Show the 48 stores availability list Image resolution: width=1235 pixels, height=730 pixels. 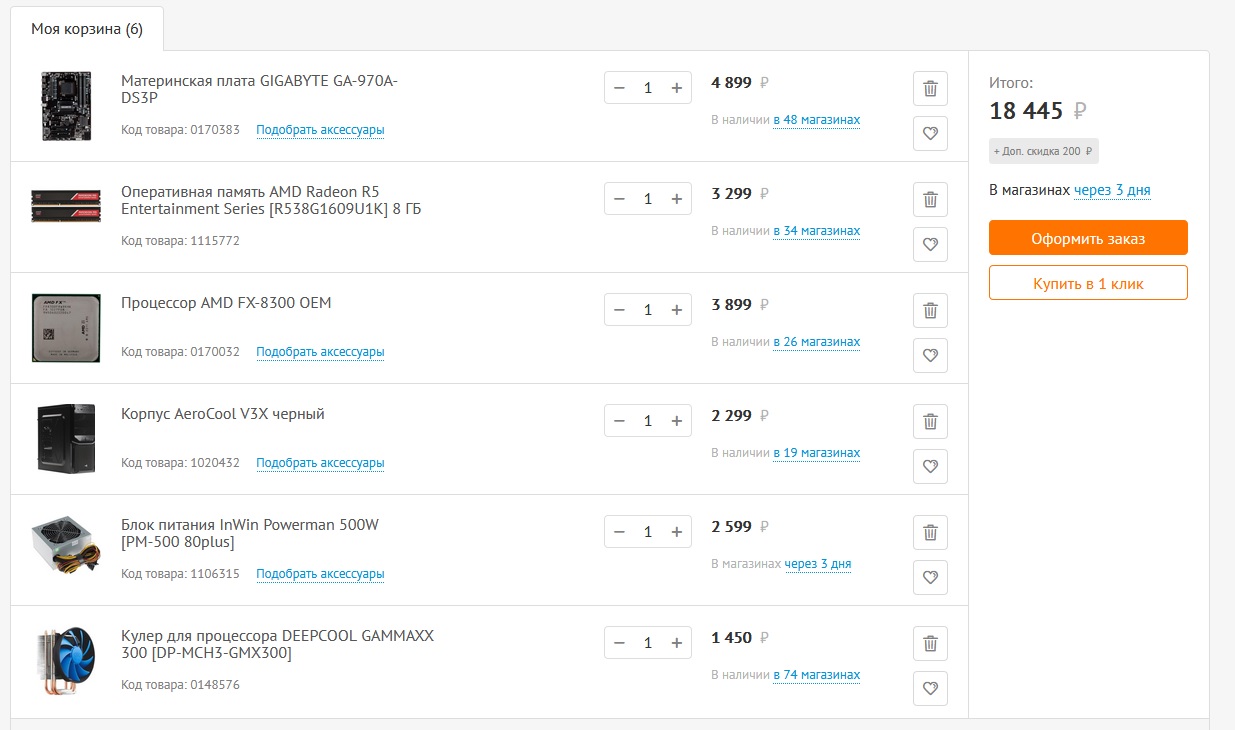816,120
